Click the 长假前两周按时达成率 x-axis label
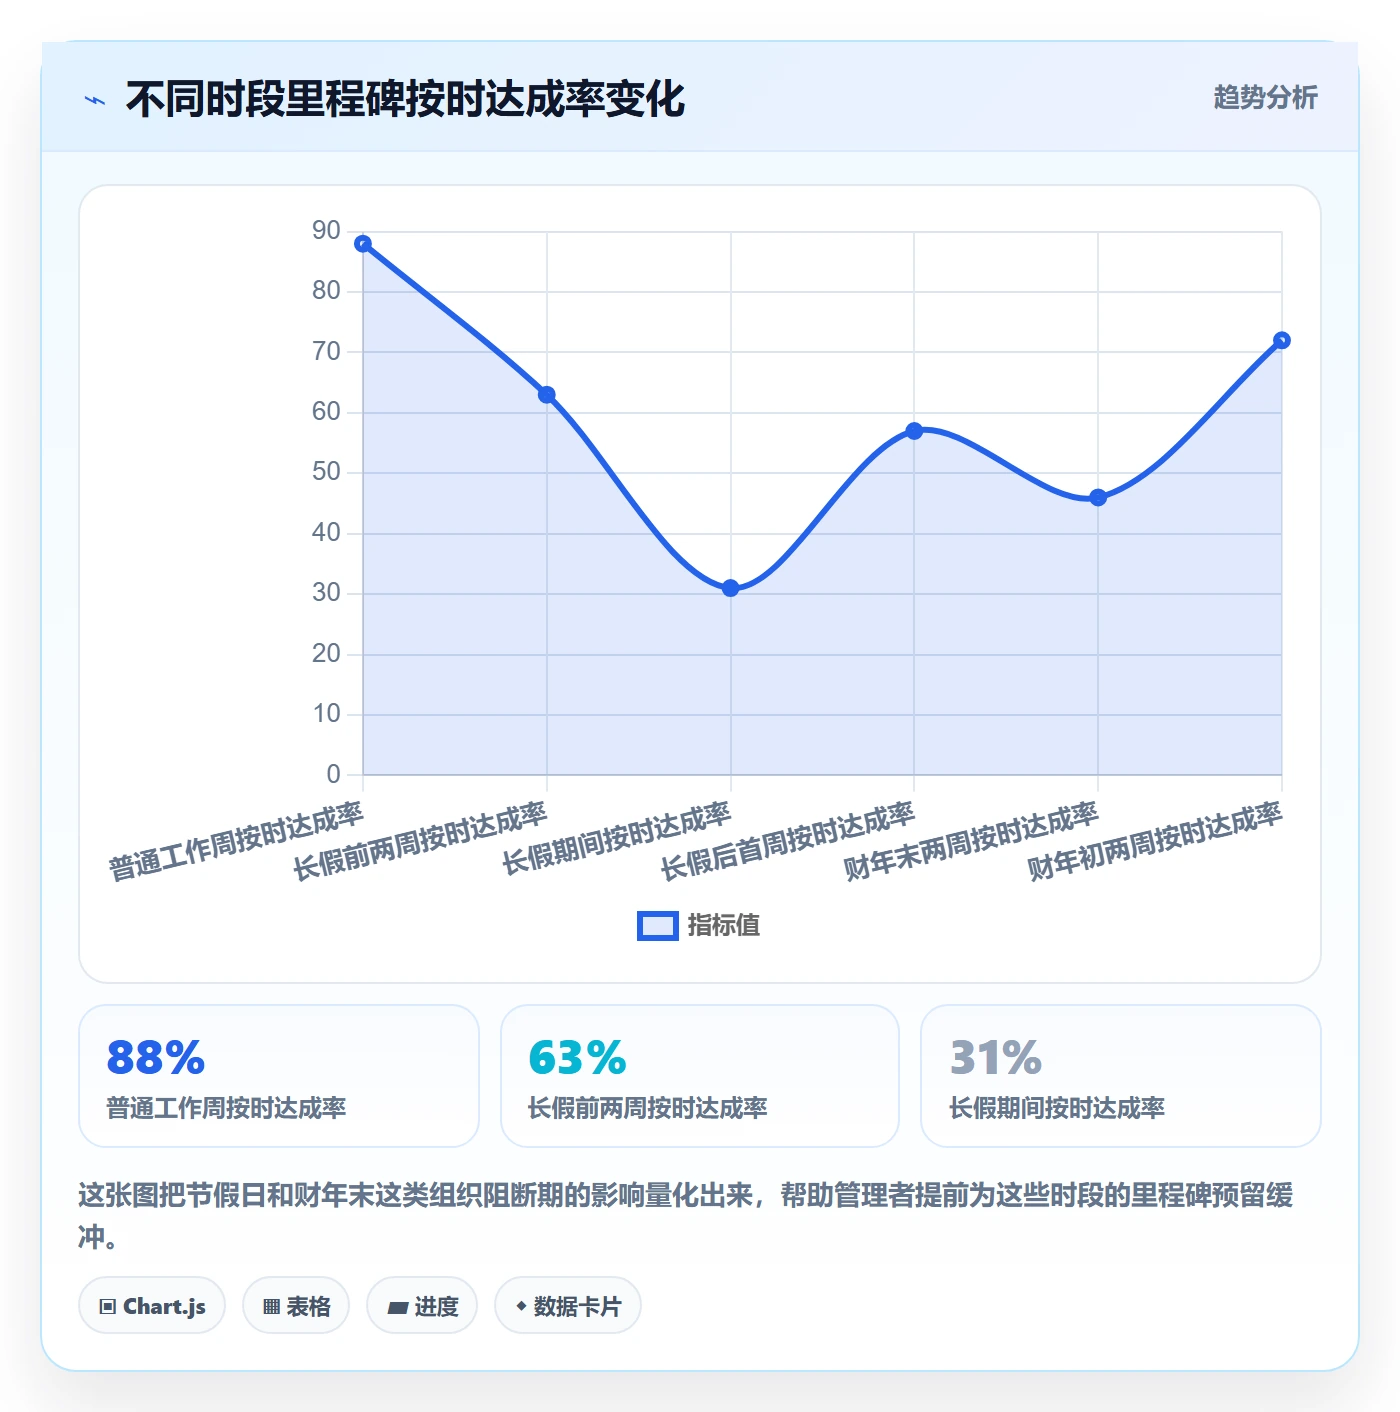This screenshot has width=1400, height=1412. point(420,841)
